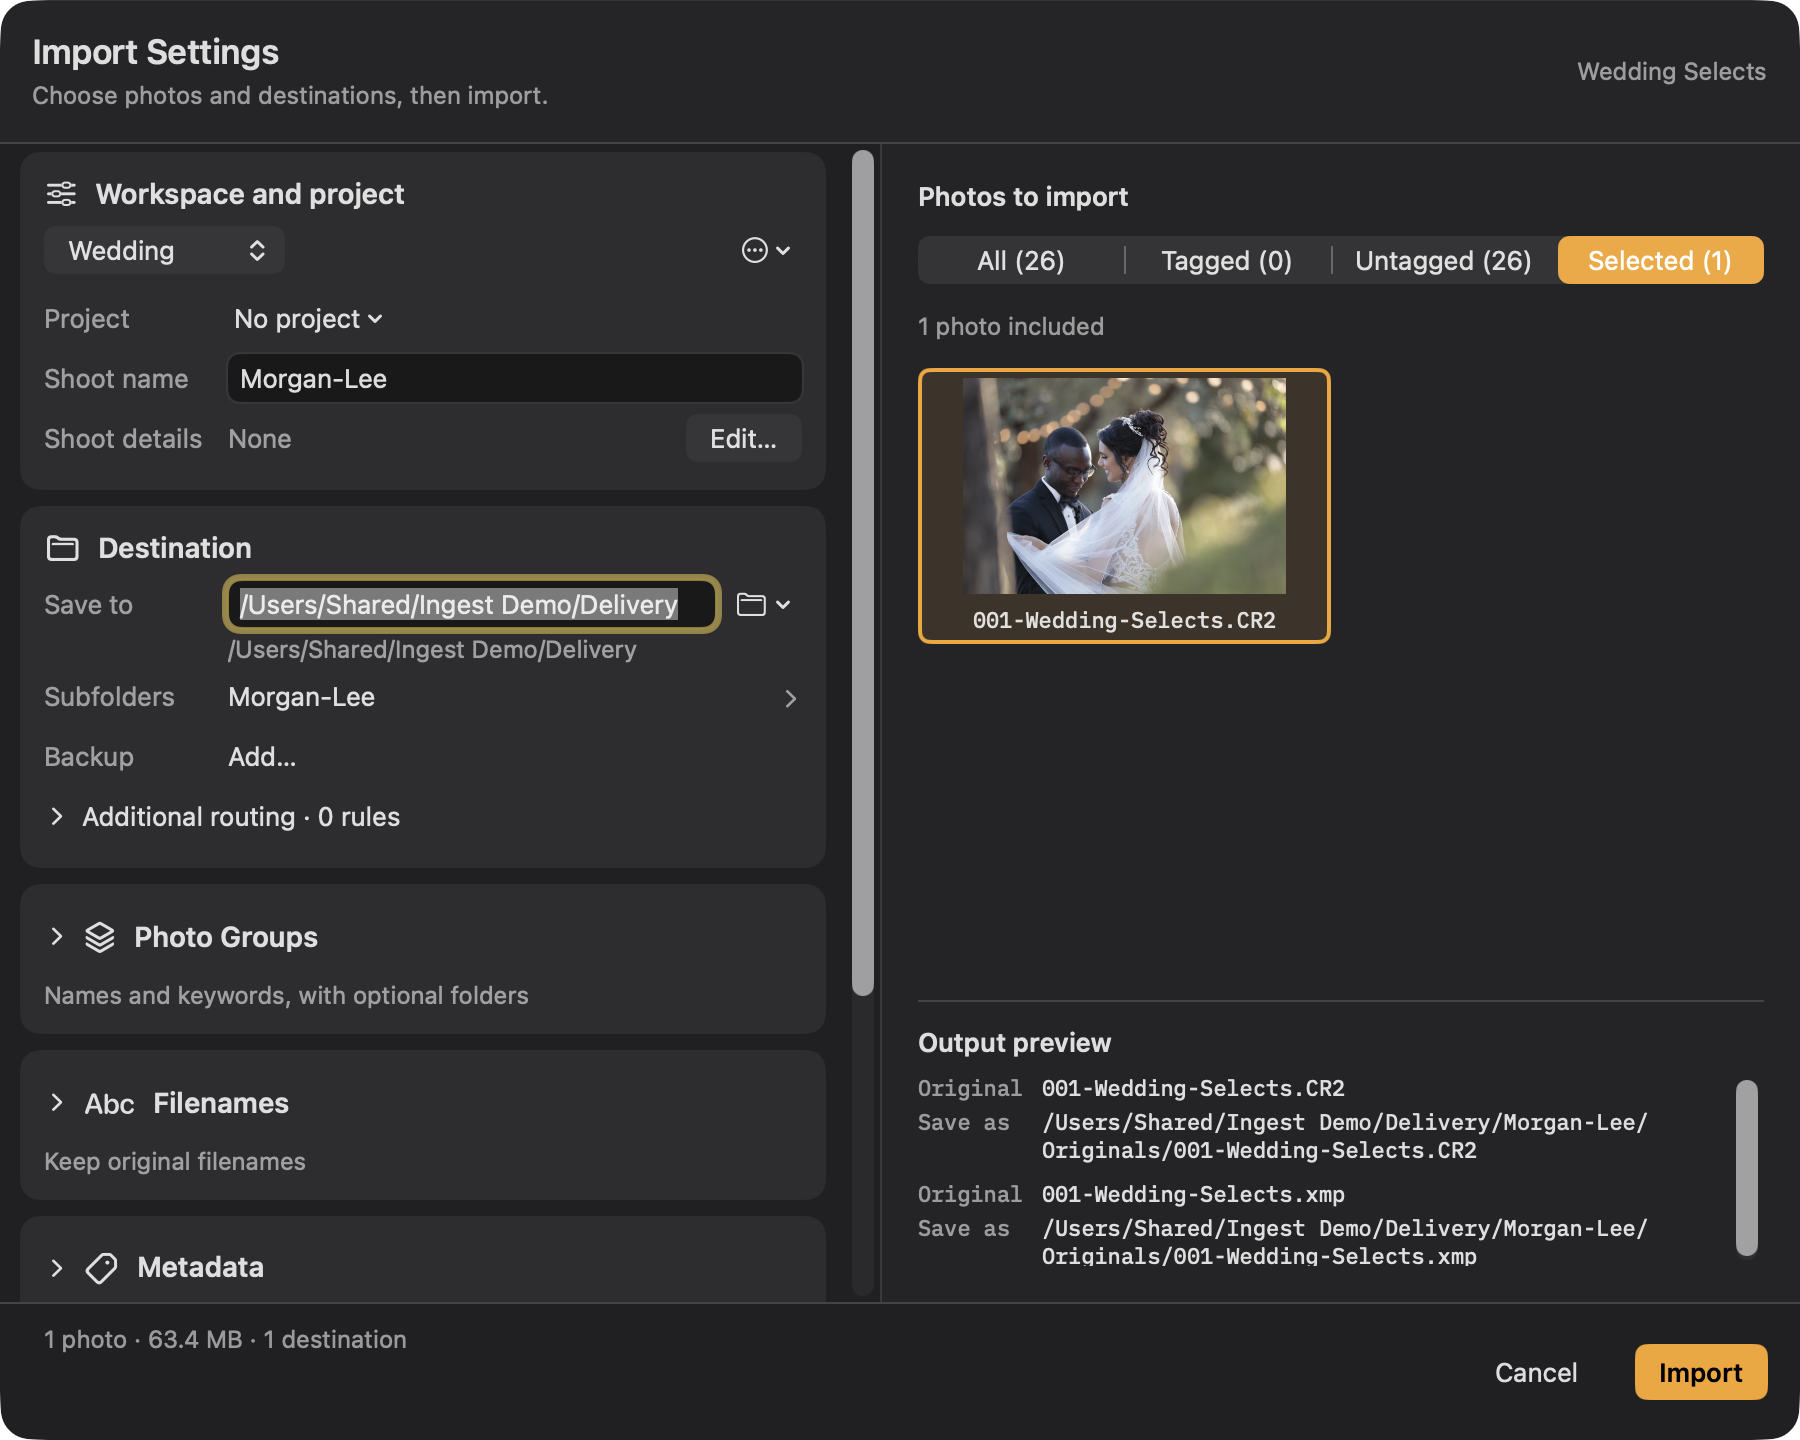Viewport: 1800px width, 1440px height.
Task: Click the Shoot details "None" value
Action: coord(260,439)
